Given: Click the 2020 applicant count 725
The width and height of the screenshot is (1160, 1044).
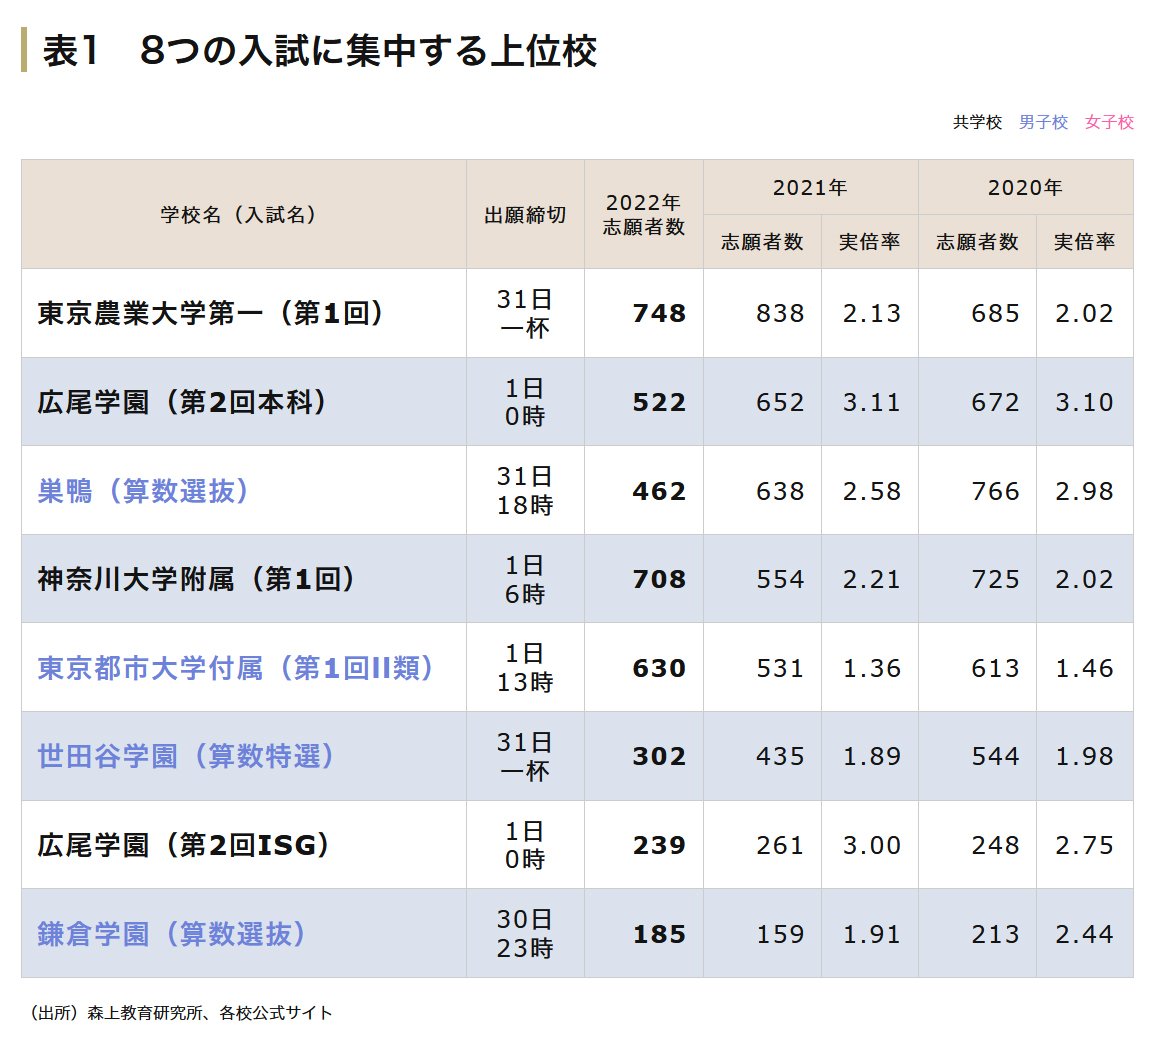Looking at the screenshot, I should 995,579.
